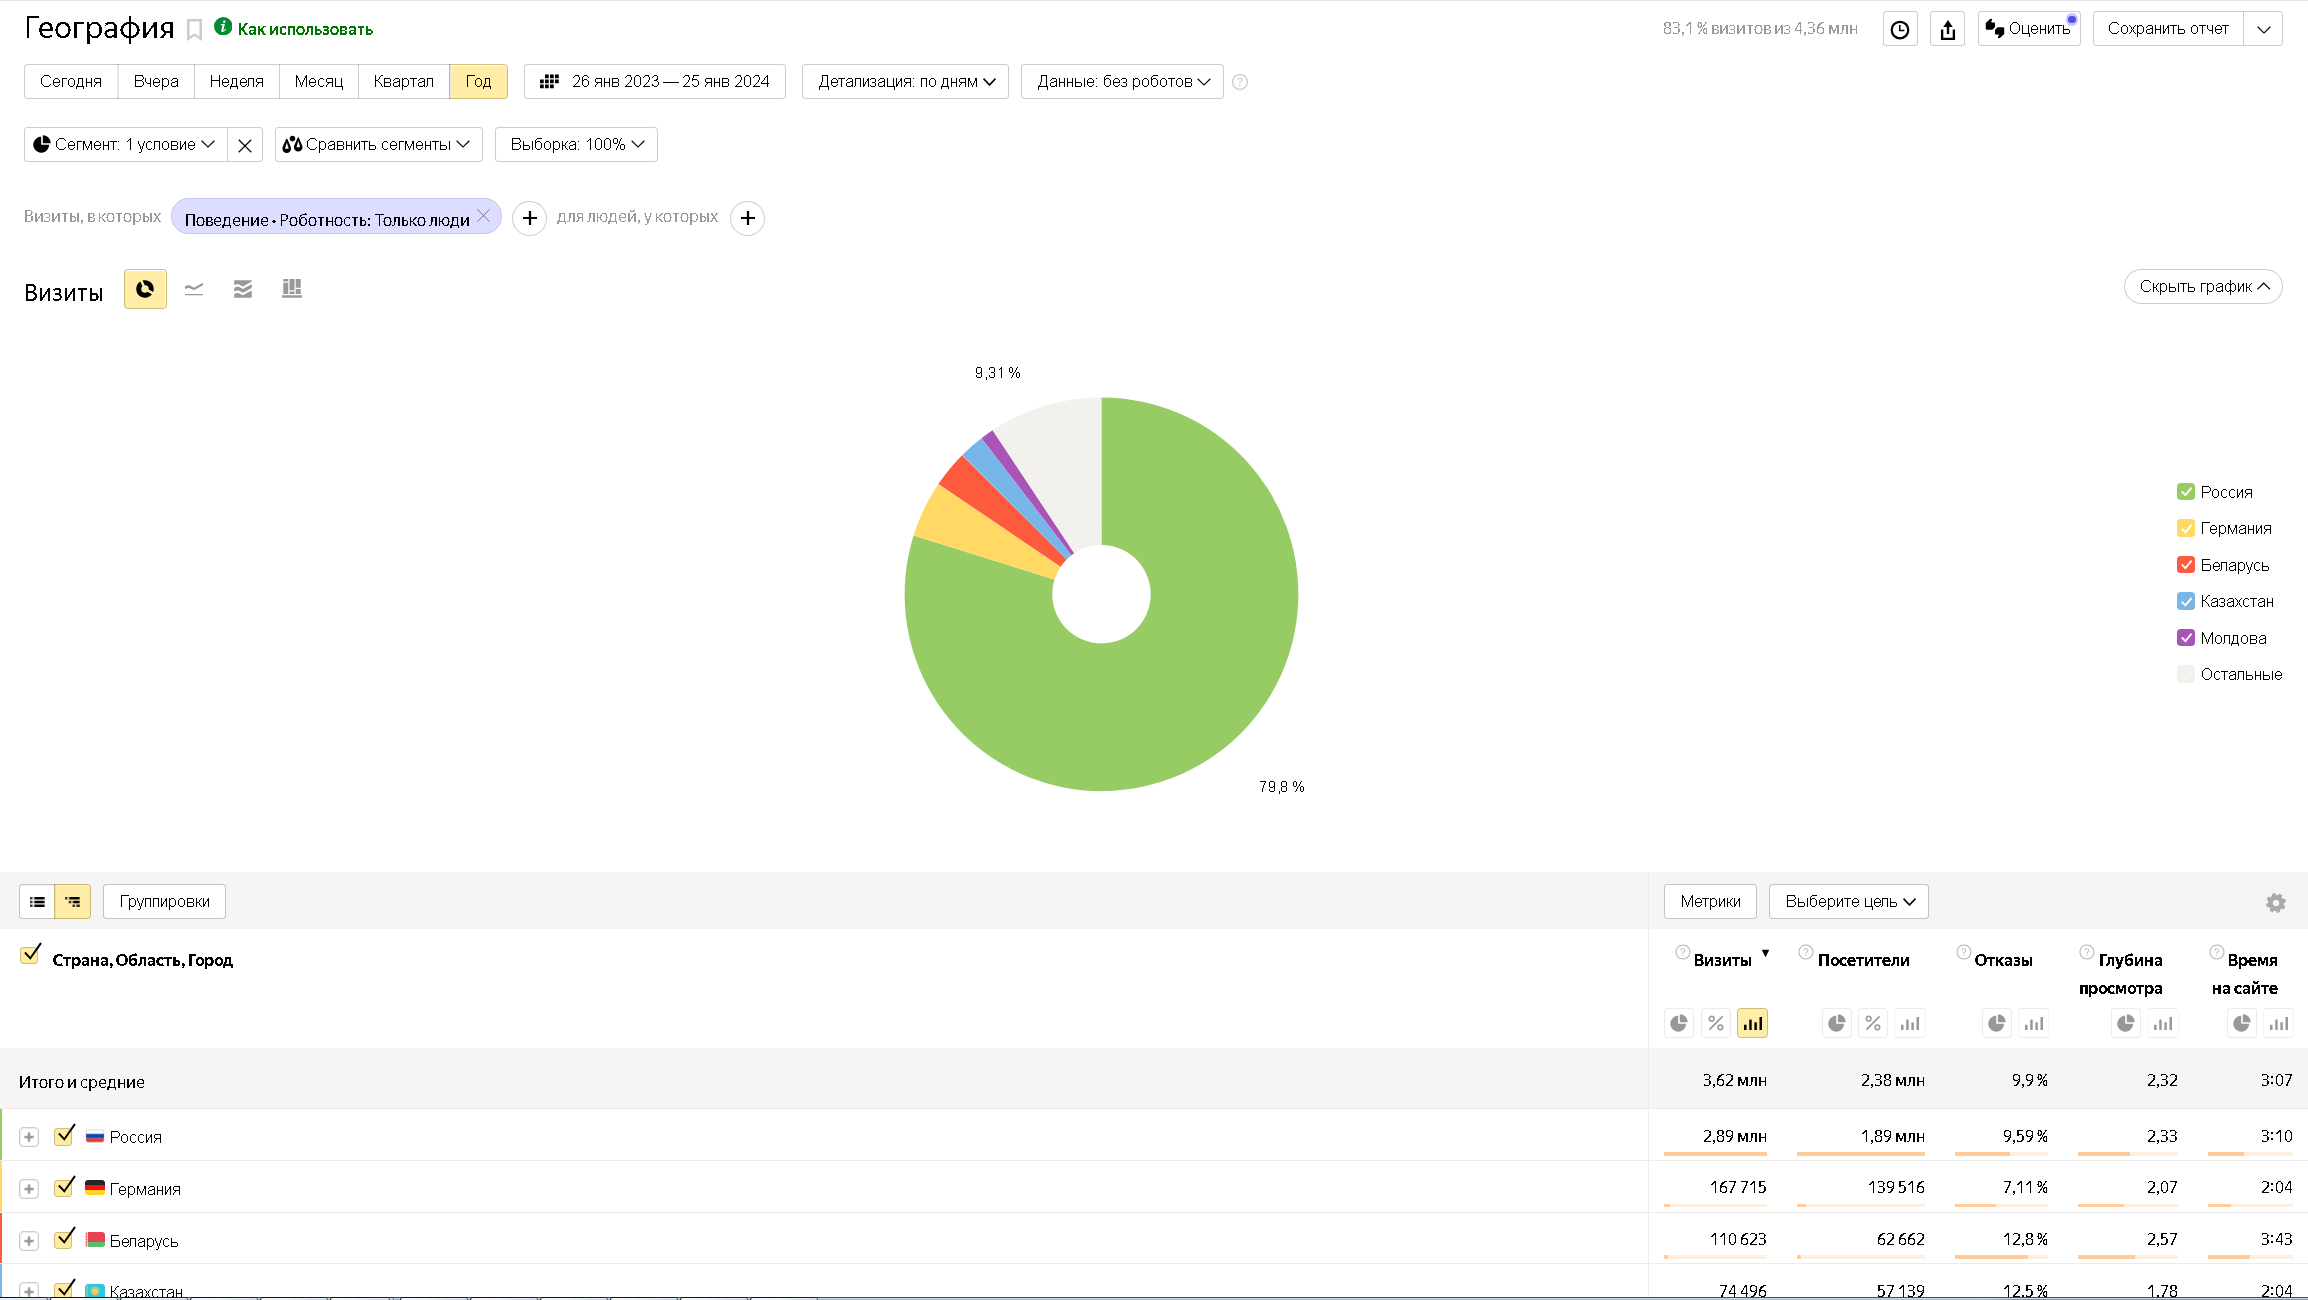Open the report history clock icon
Screen dimensions: 2308x1300
(x=1899, y=30)
